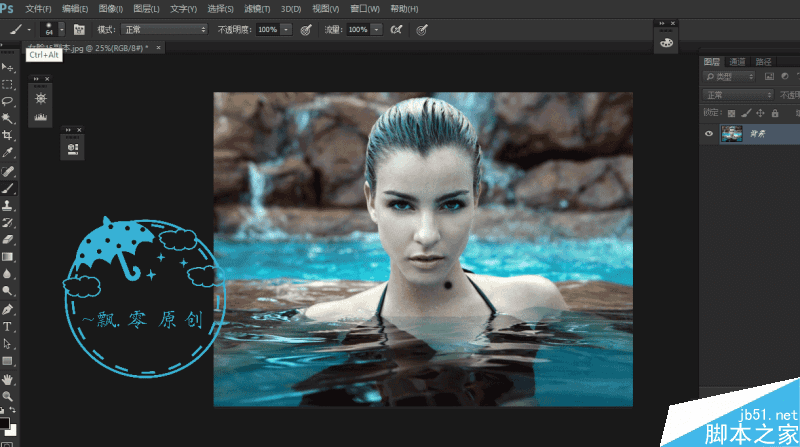Select the Crop tool
800x447 pixels.
[7, 135]
